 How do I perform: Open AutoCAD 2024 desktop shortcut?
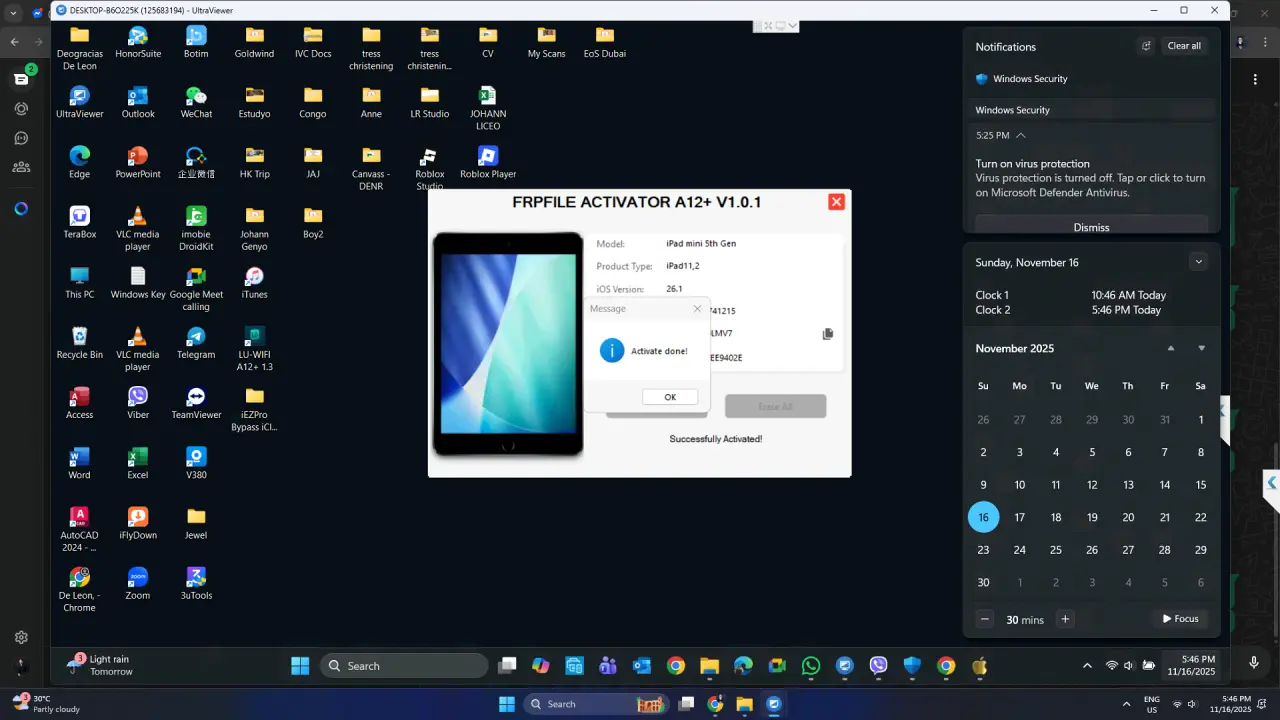pyautogui.click(x=79, y=529)
